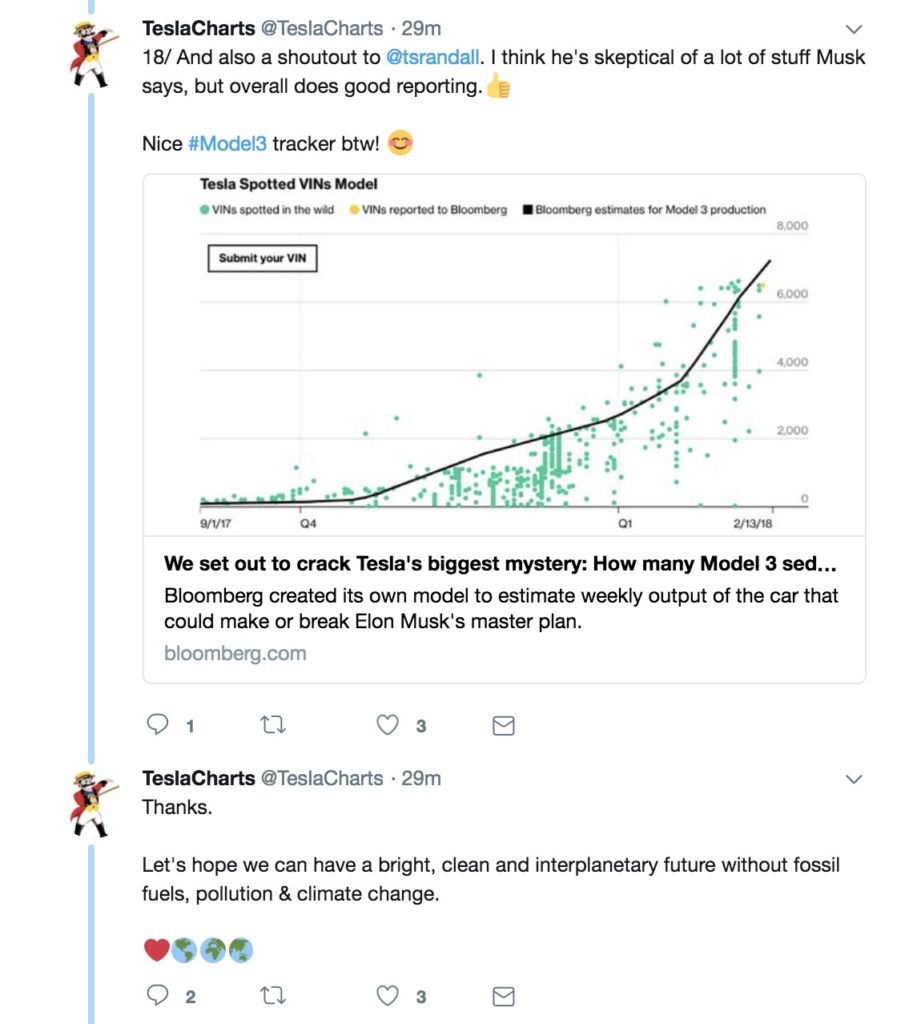The width and height of the screenshot is (921, 1024).
Task: Open bloomberg.com link in card
Action: coord(235,653)
